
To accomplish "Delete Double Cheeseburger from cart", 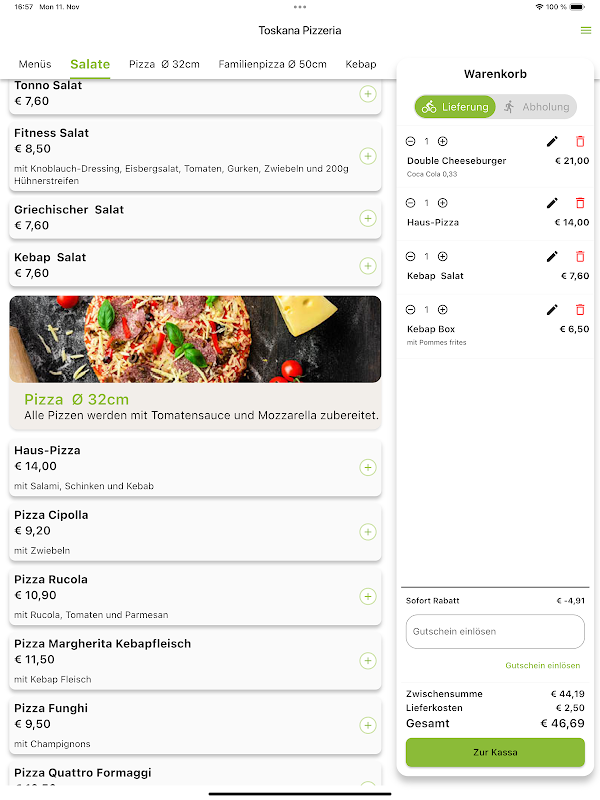I will click(x=580, y=141).
